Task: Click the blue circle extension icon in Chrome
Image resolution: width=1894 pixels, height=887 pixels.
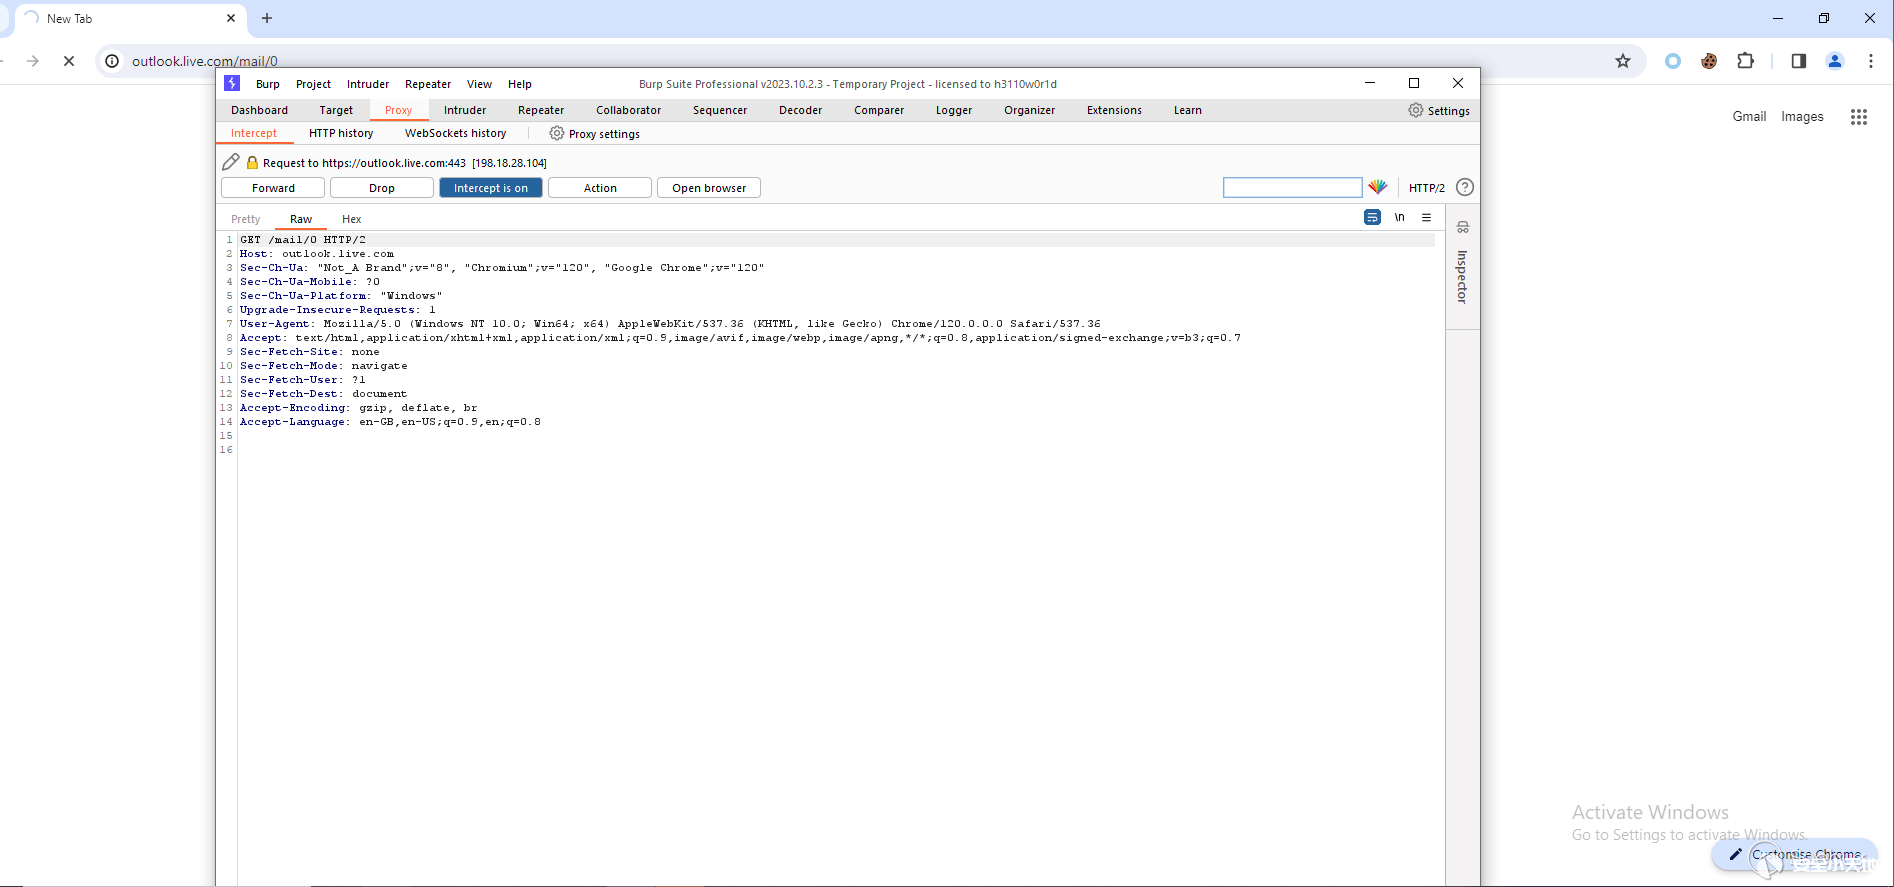Action: pos(1673,61)
